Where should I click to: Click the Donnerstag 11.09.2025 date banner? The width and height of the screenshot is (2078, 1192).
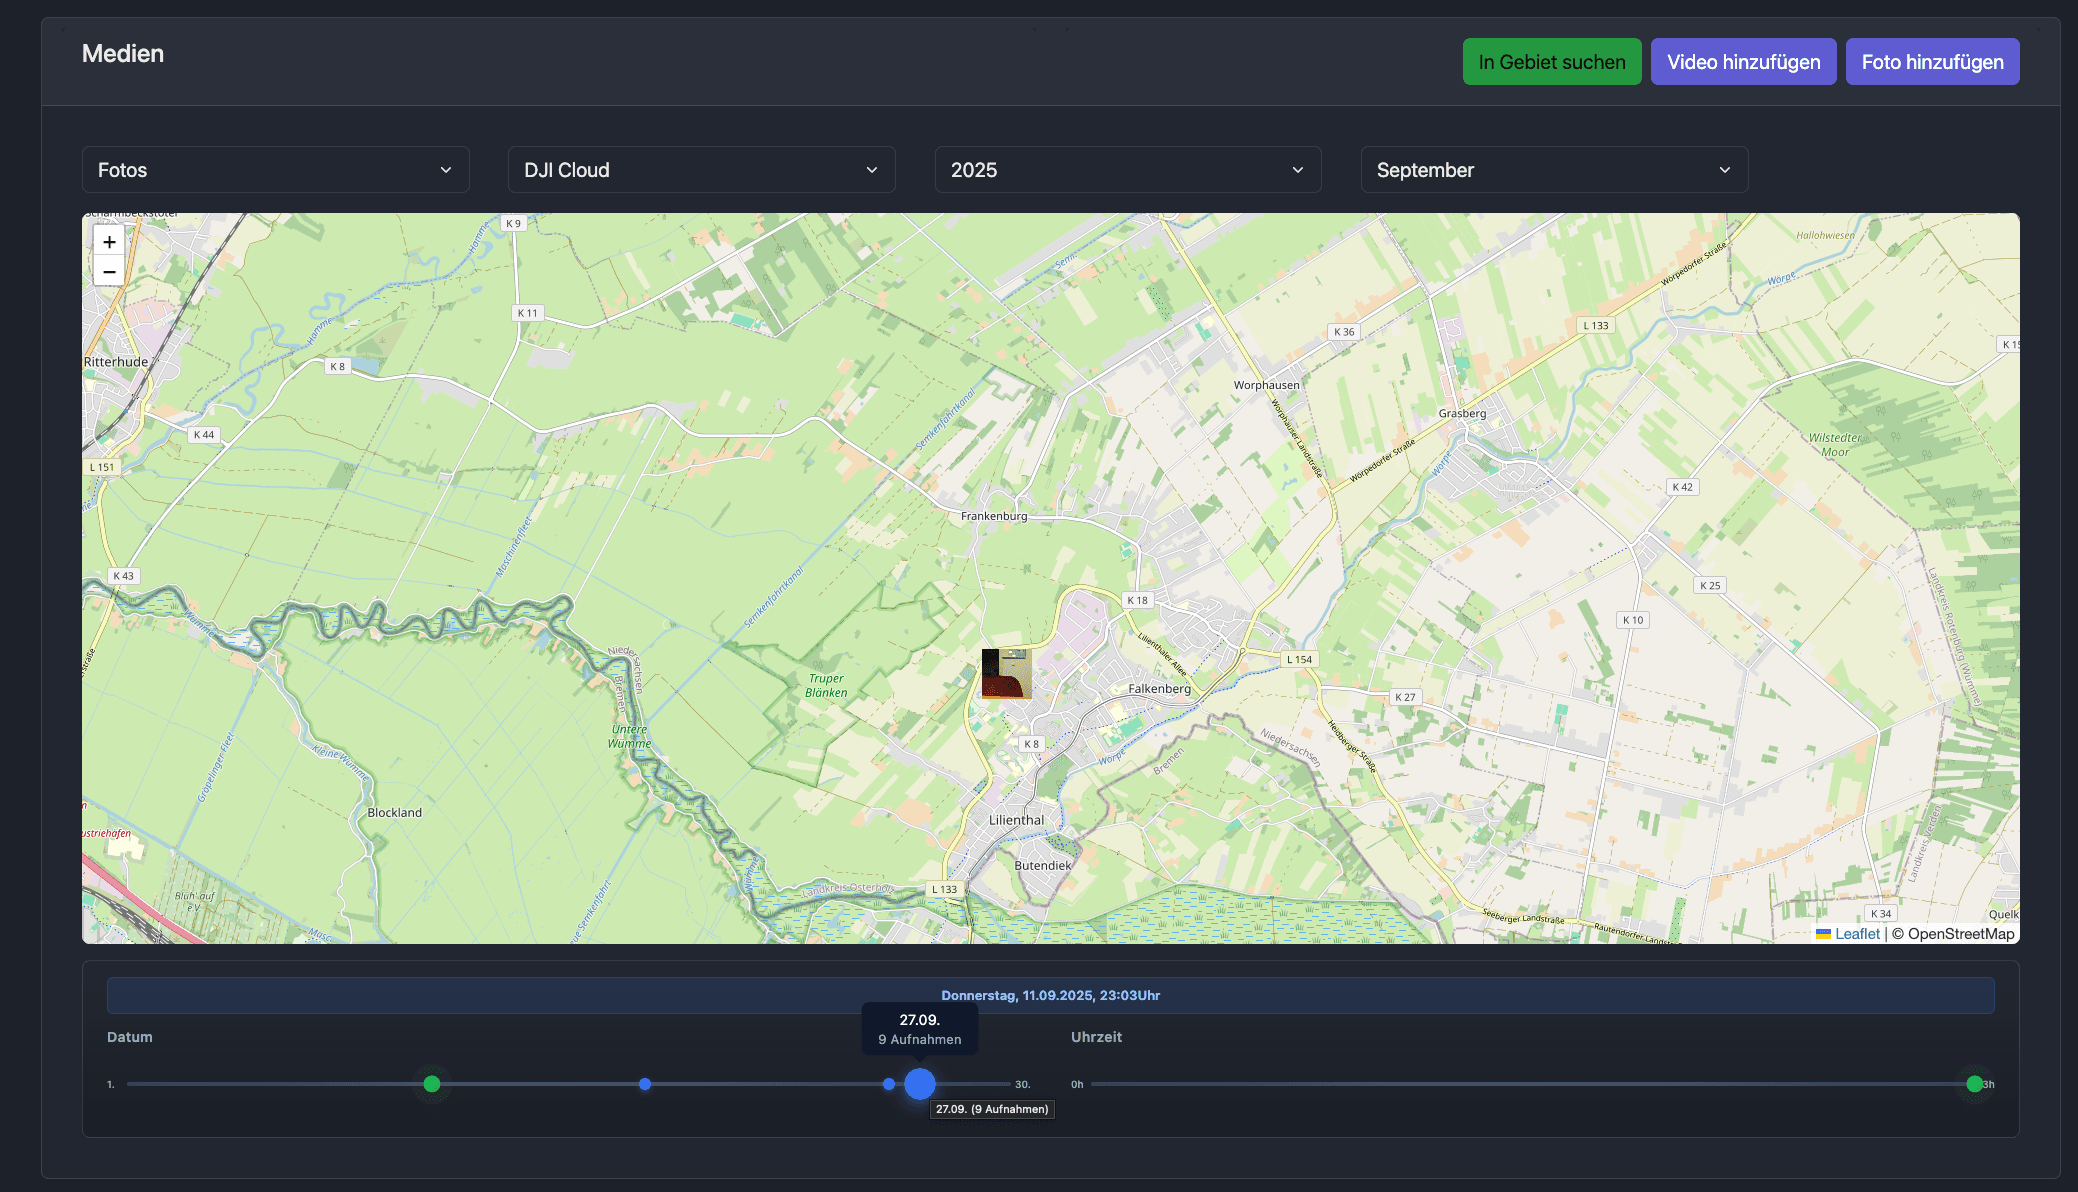point(1050,996)
